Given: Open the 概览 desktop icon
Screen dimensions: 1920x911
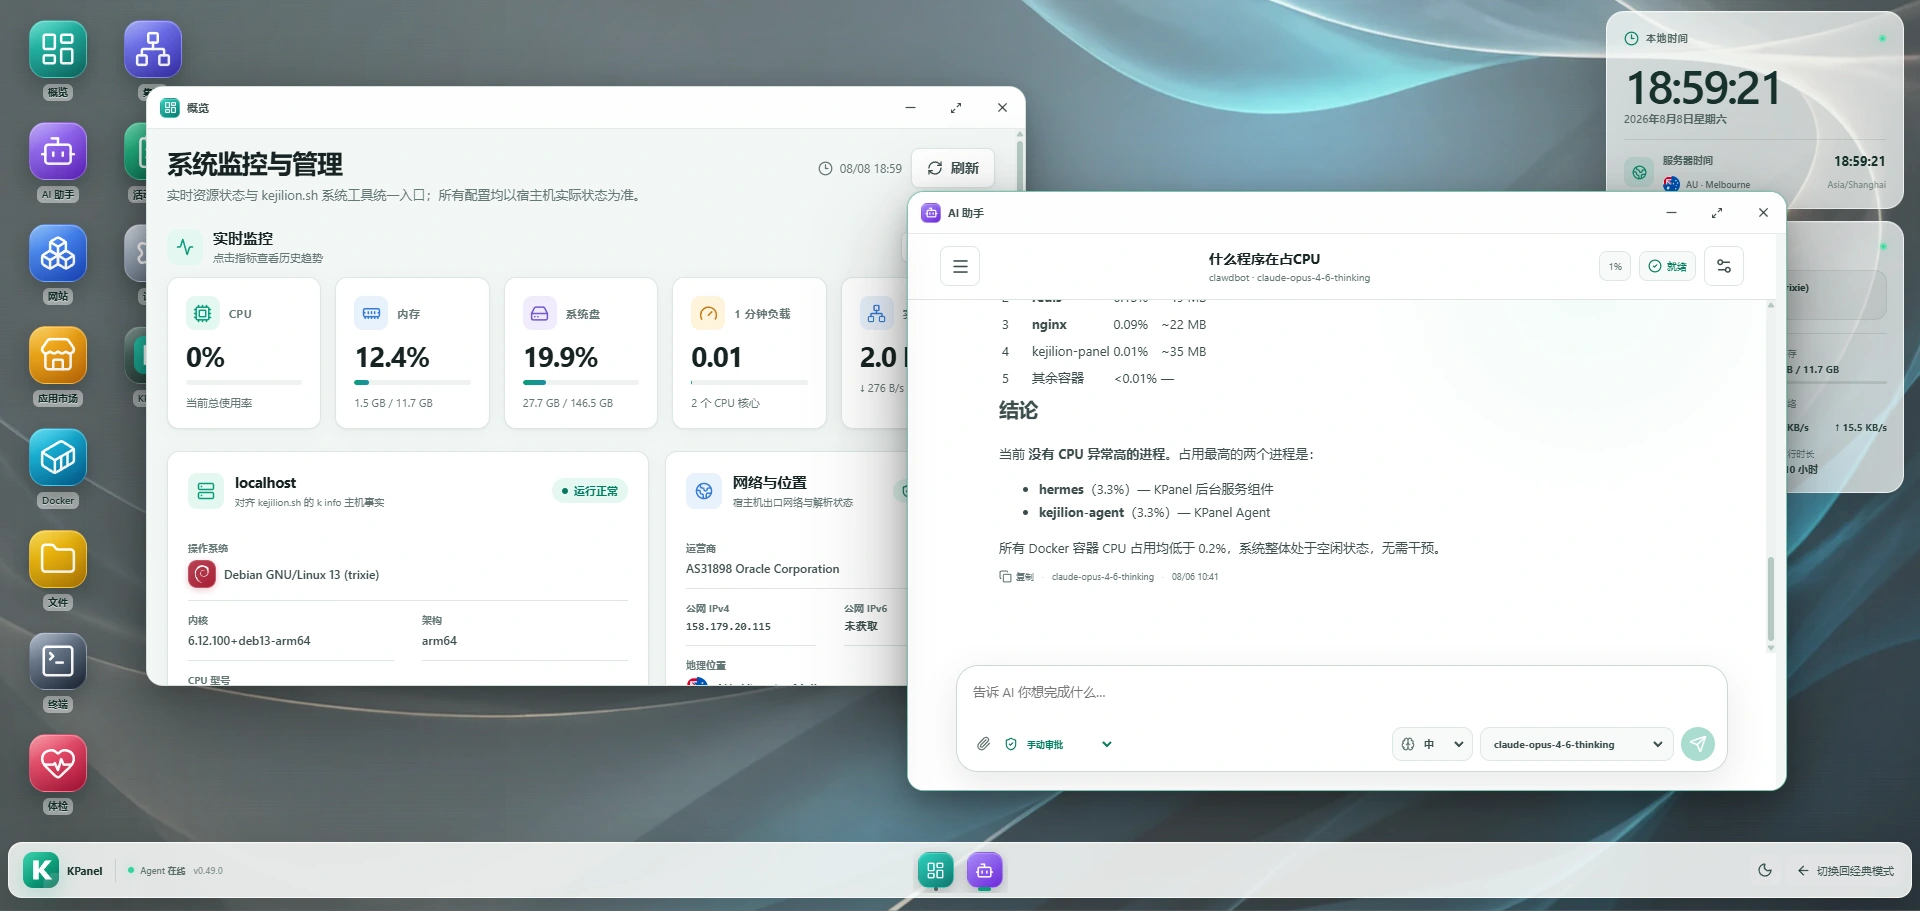Looking at the screenshot, I should click(x=58, y=50).
